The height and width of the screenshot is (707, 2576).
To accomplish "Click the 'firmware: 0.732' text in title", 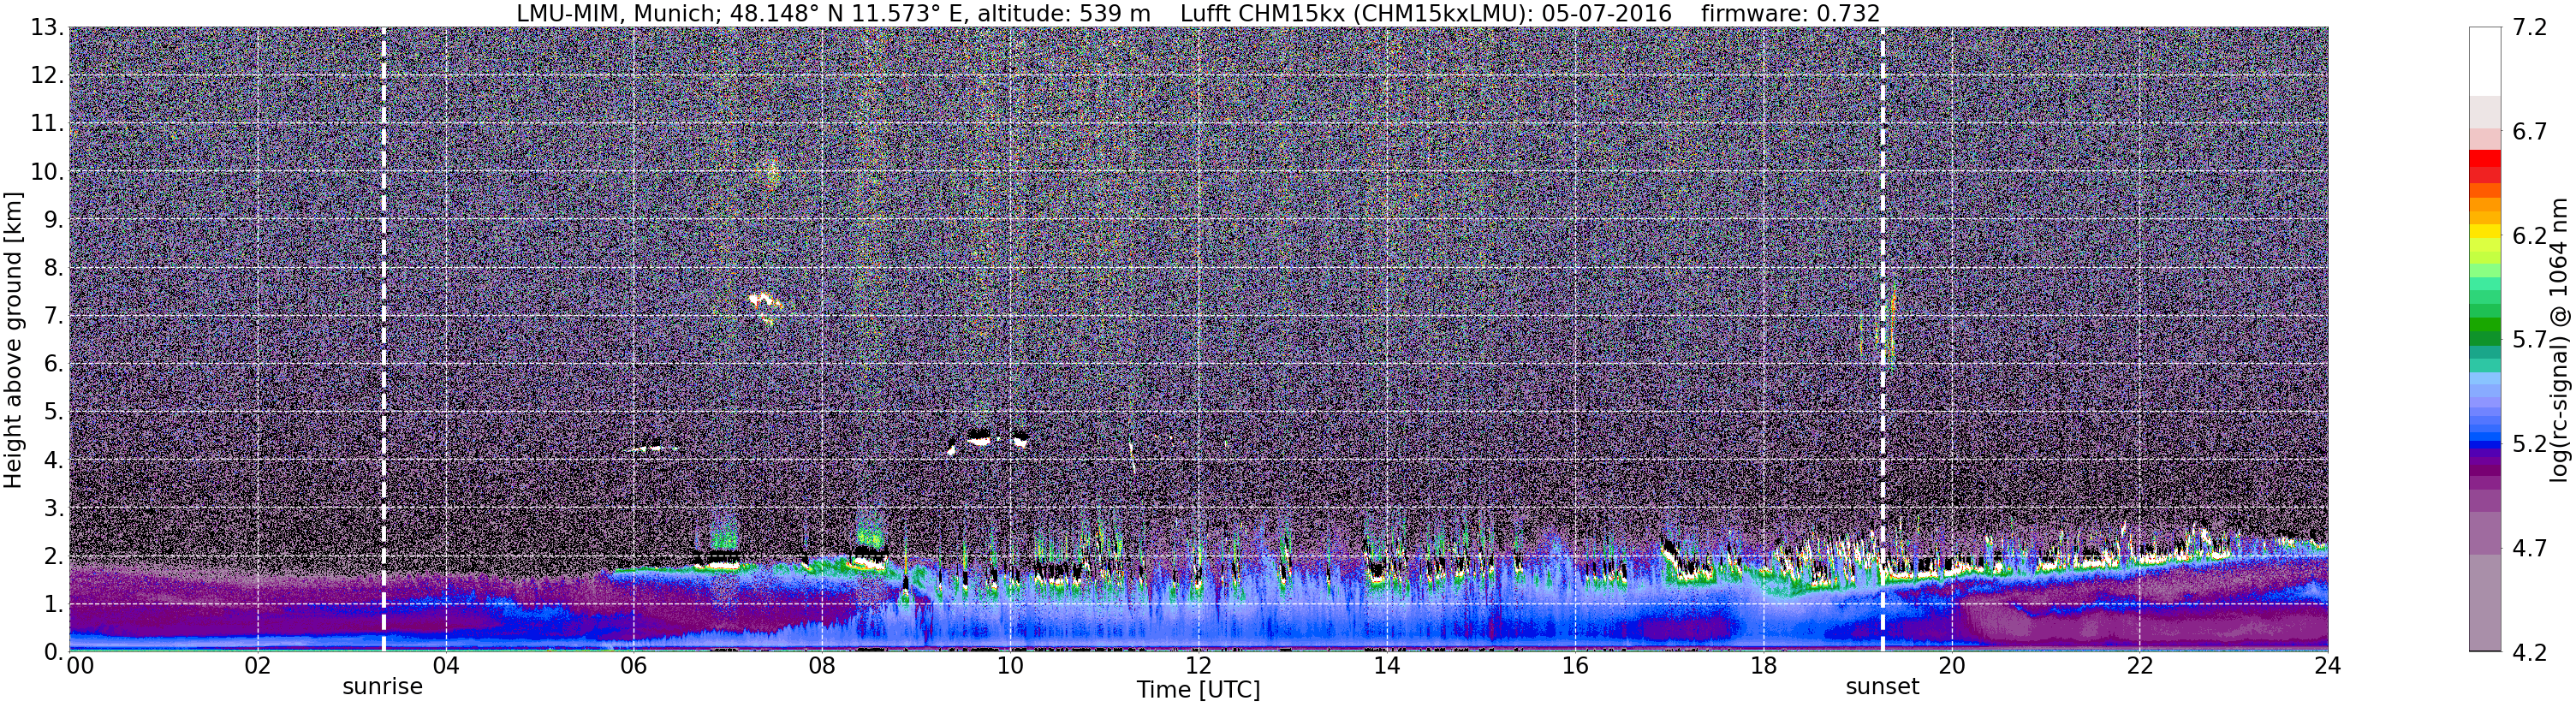I will pyautogui.click(x=1790, y=14).
